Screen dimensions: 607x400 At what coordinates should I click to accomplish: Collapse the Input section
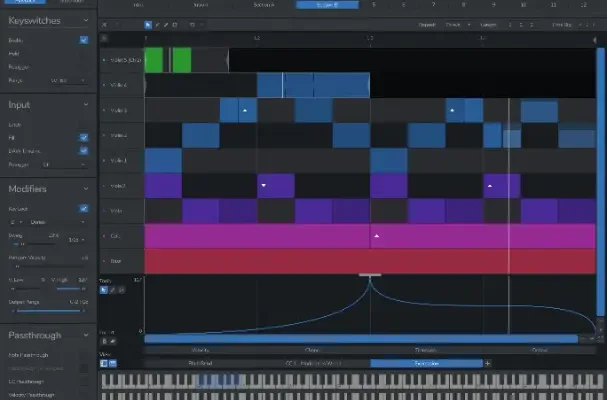(x=84, y=104)
